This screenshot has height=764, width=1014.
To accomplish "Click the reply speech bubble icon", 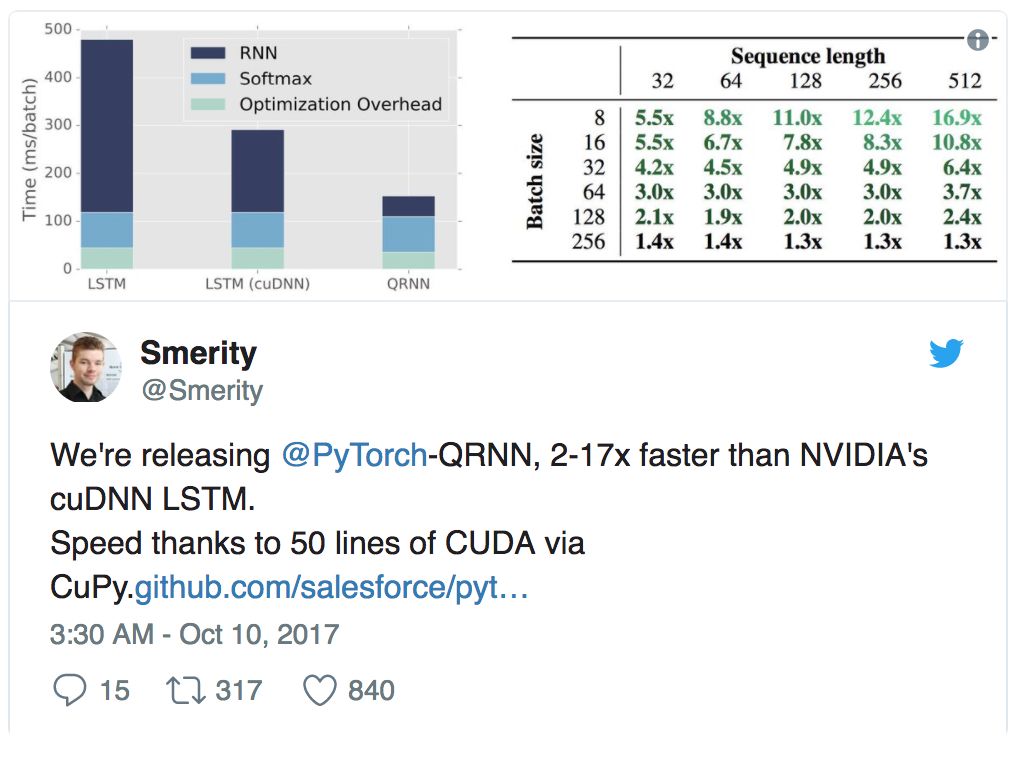I will pos(68,690).
